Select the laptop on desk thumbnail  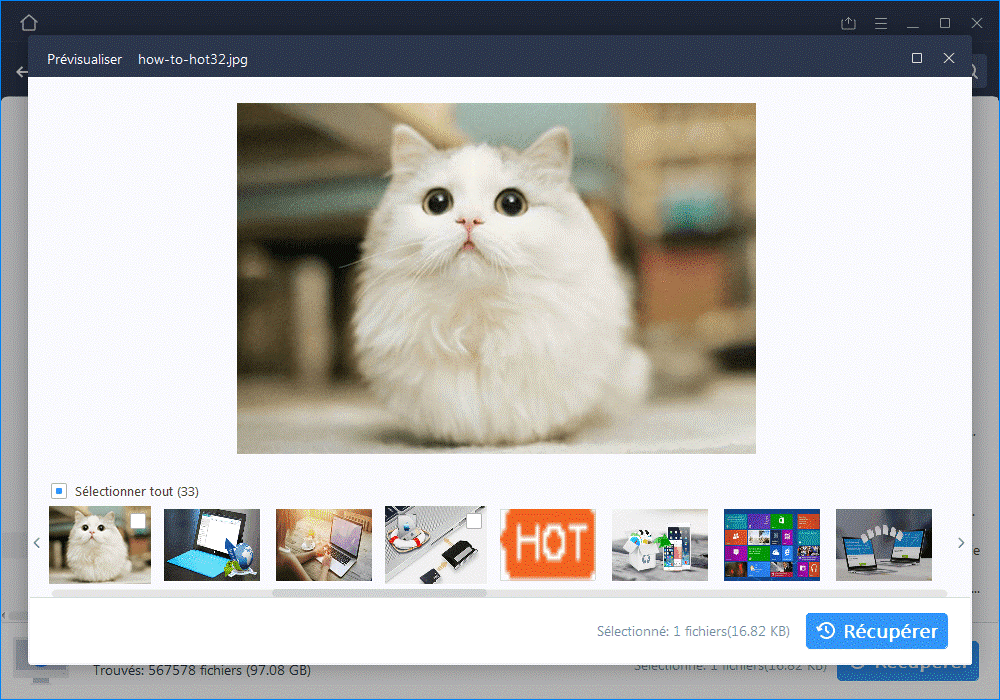coord(324,545)
